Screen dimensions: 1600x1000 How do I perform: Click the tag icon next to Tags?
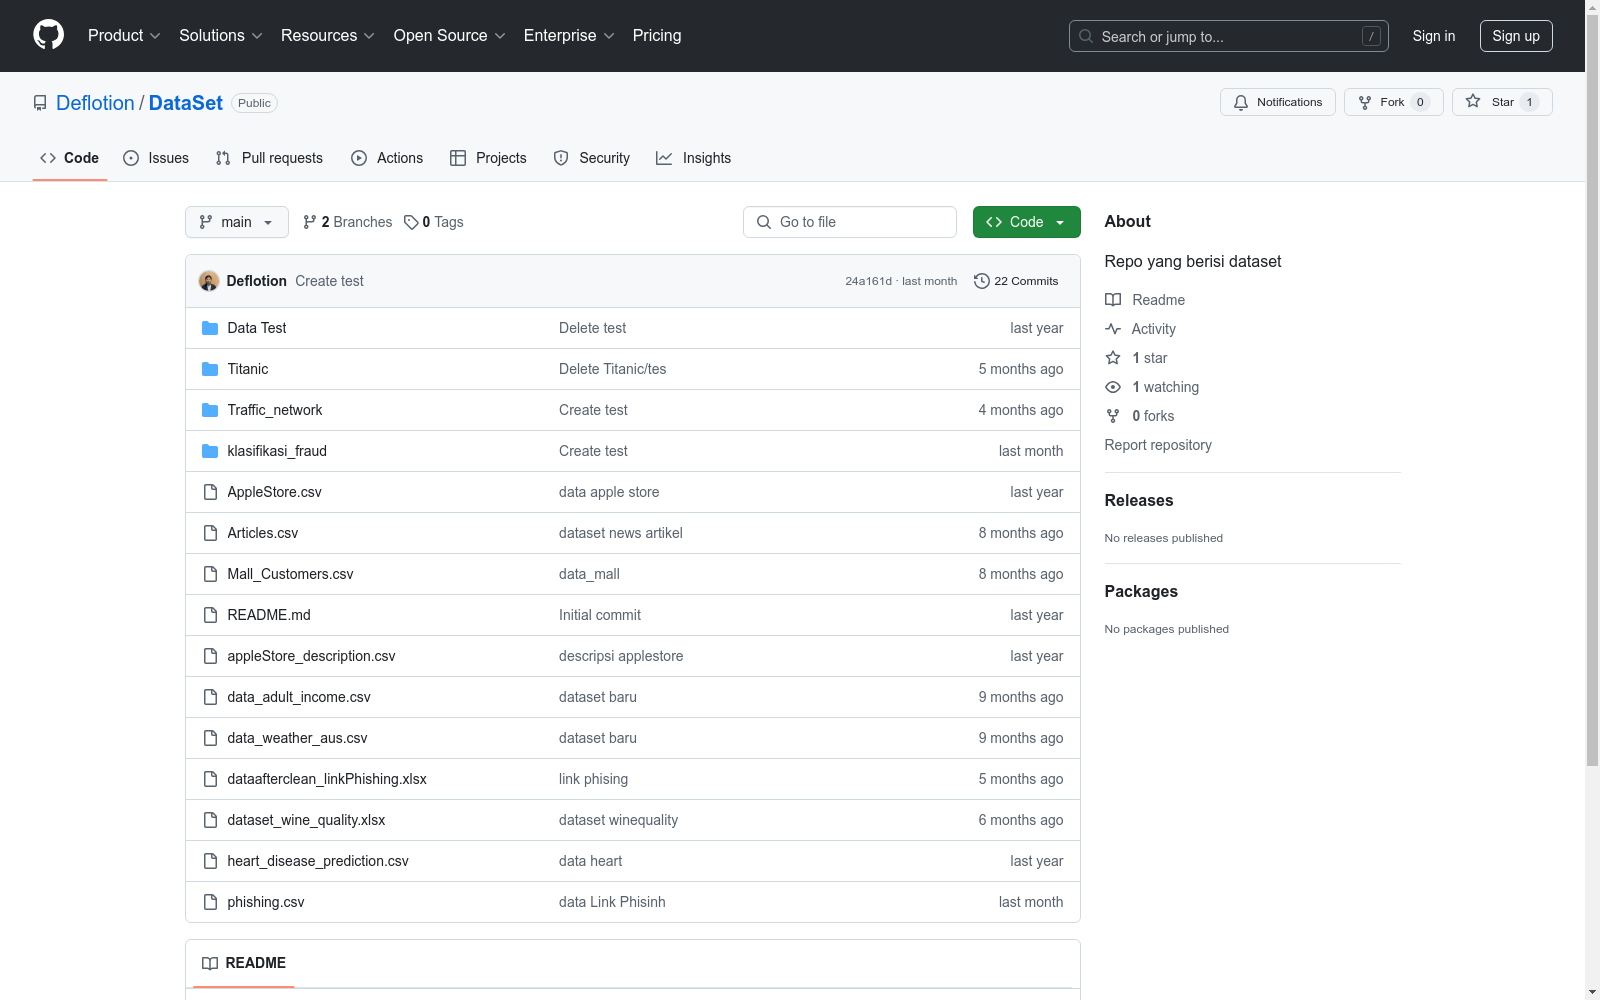411,222
